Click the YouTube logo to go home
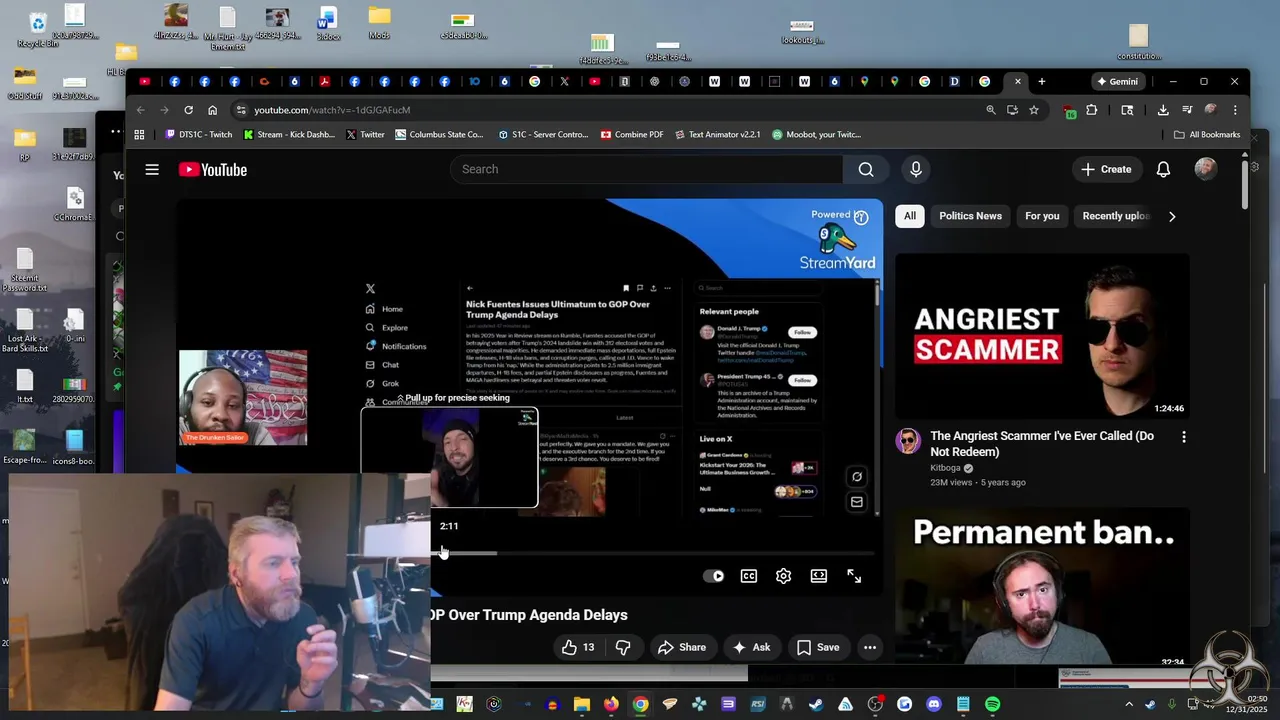 point(213,170)
